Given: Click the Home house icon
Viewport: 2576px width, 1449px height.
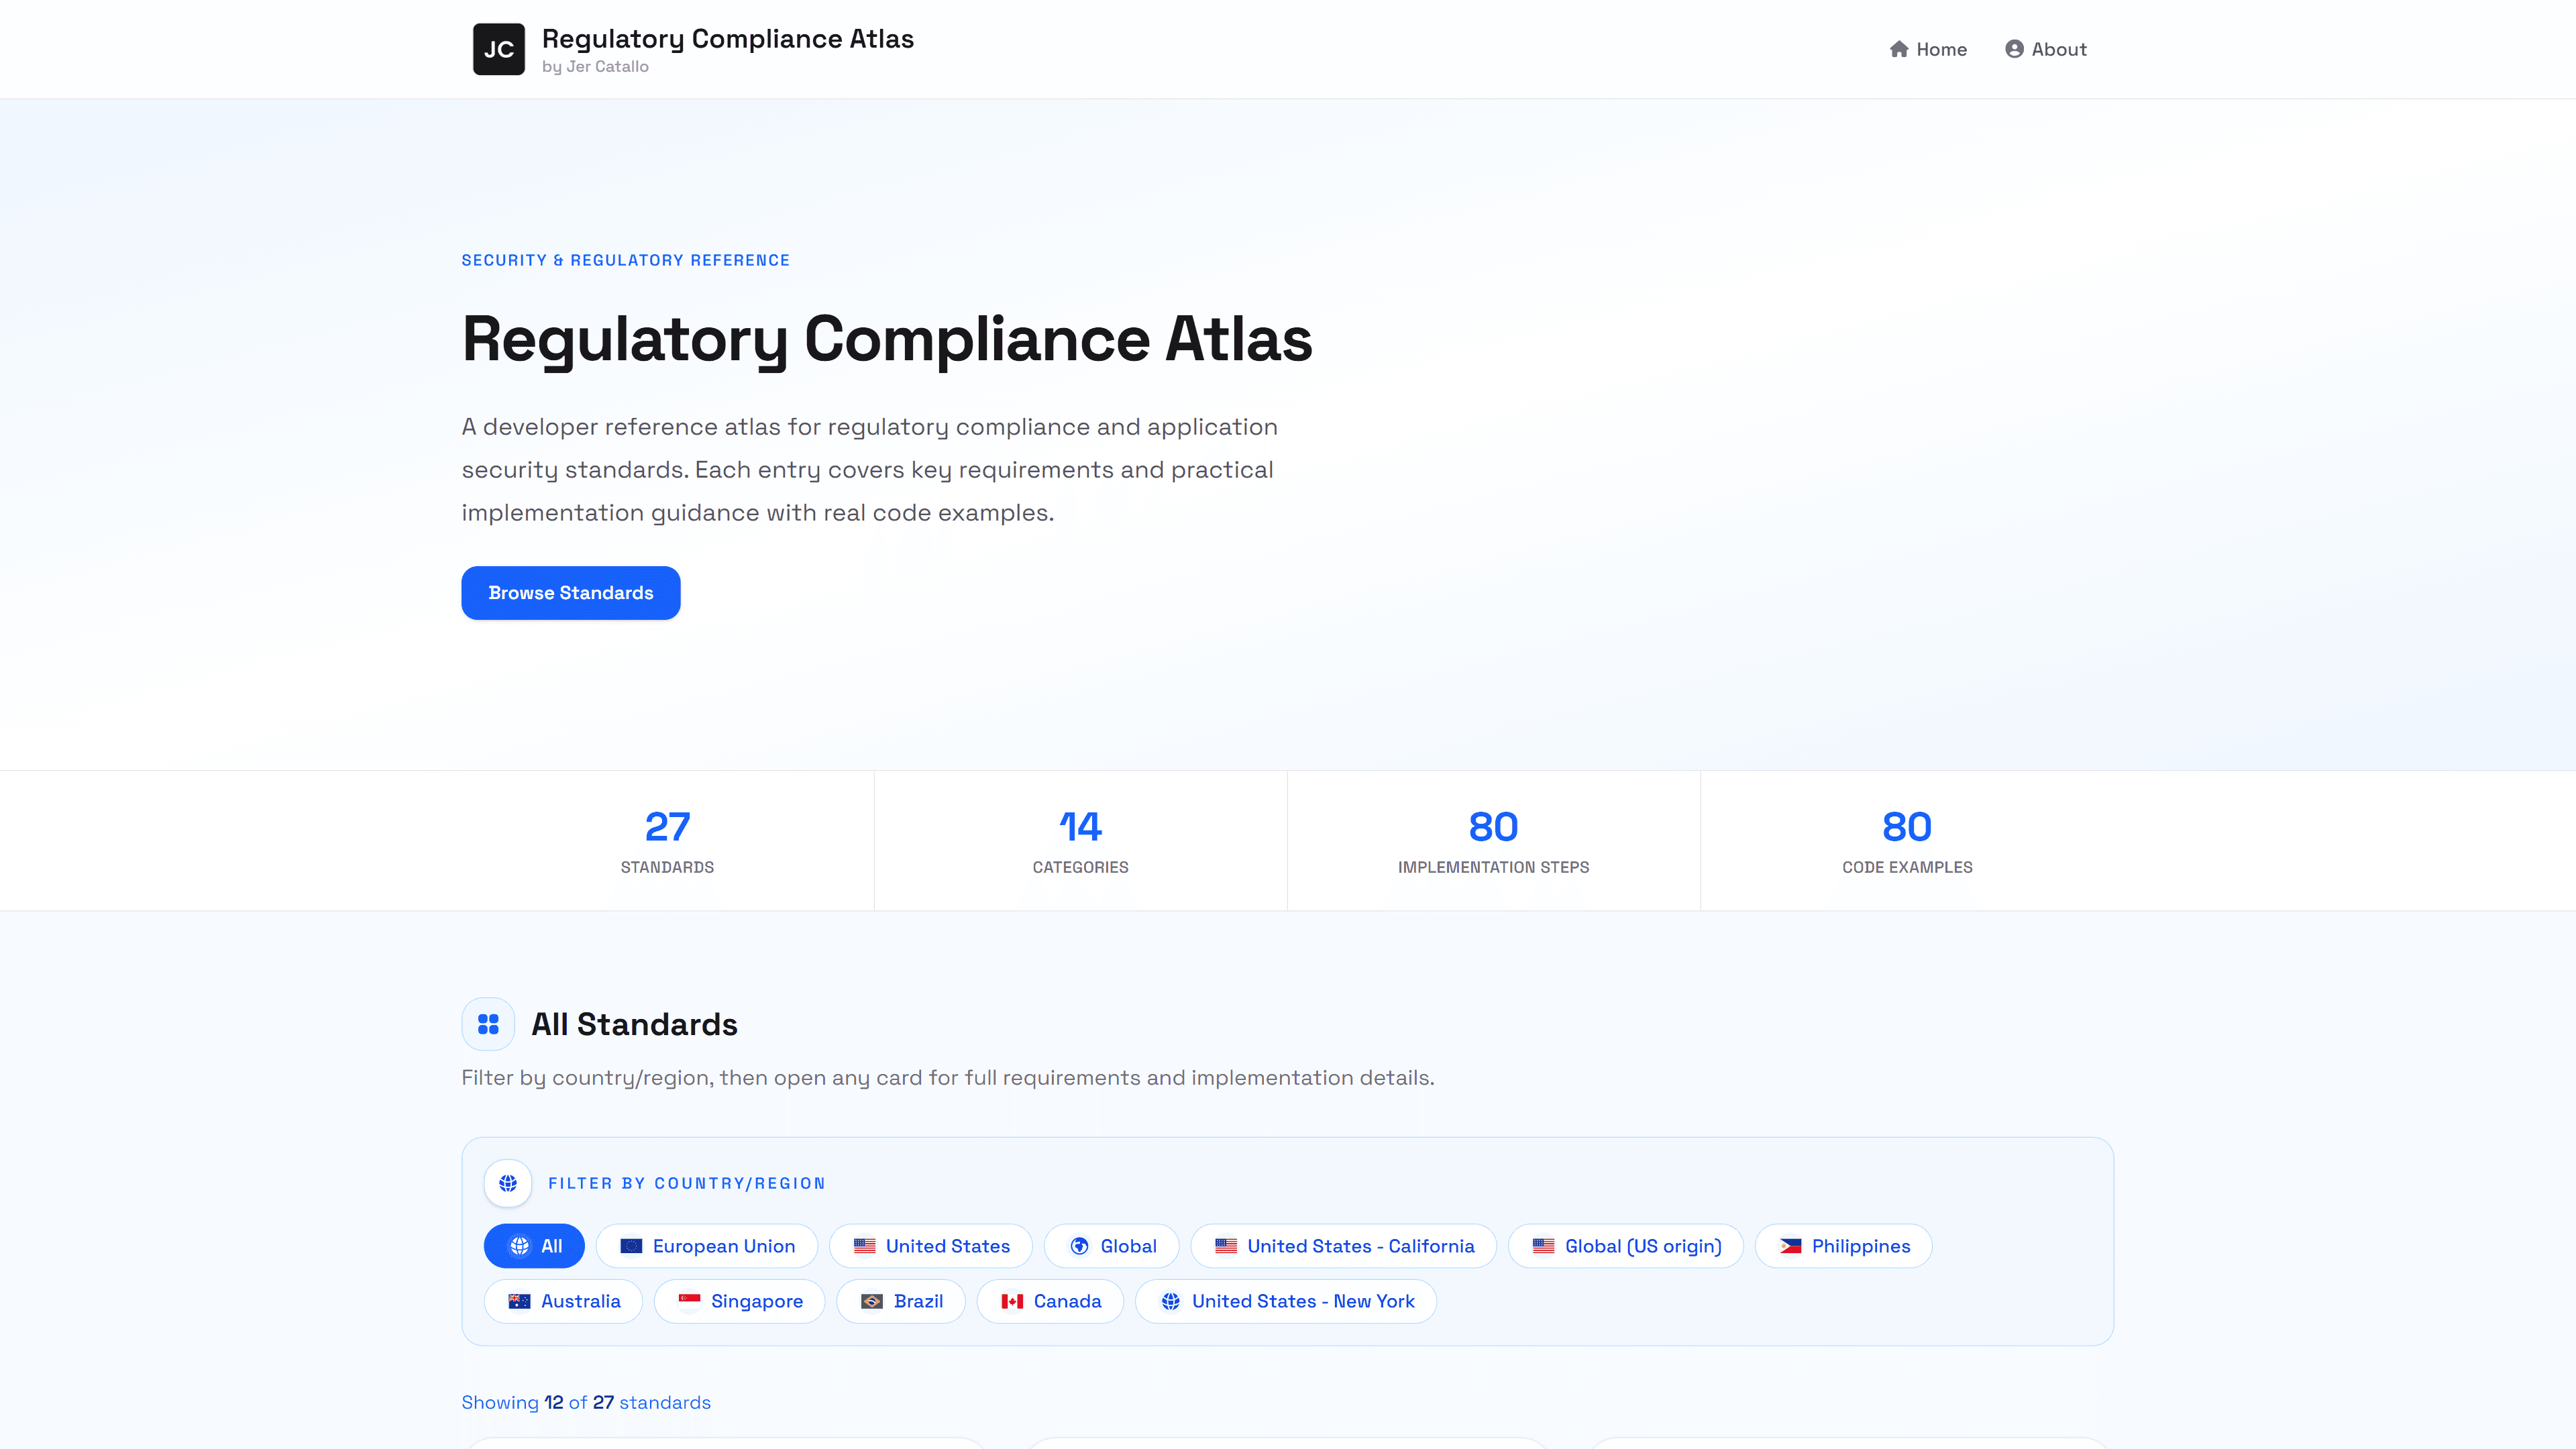Looking at the screenshot, I should 1899,49.
